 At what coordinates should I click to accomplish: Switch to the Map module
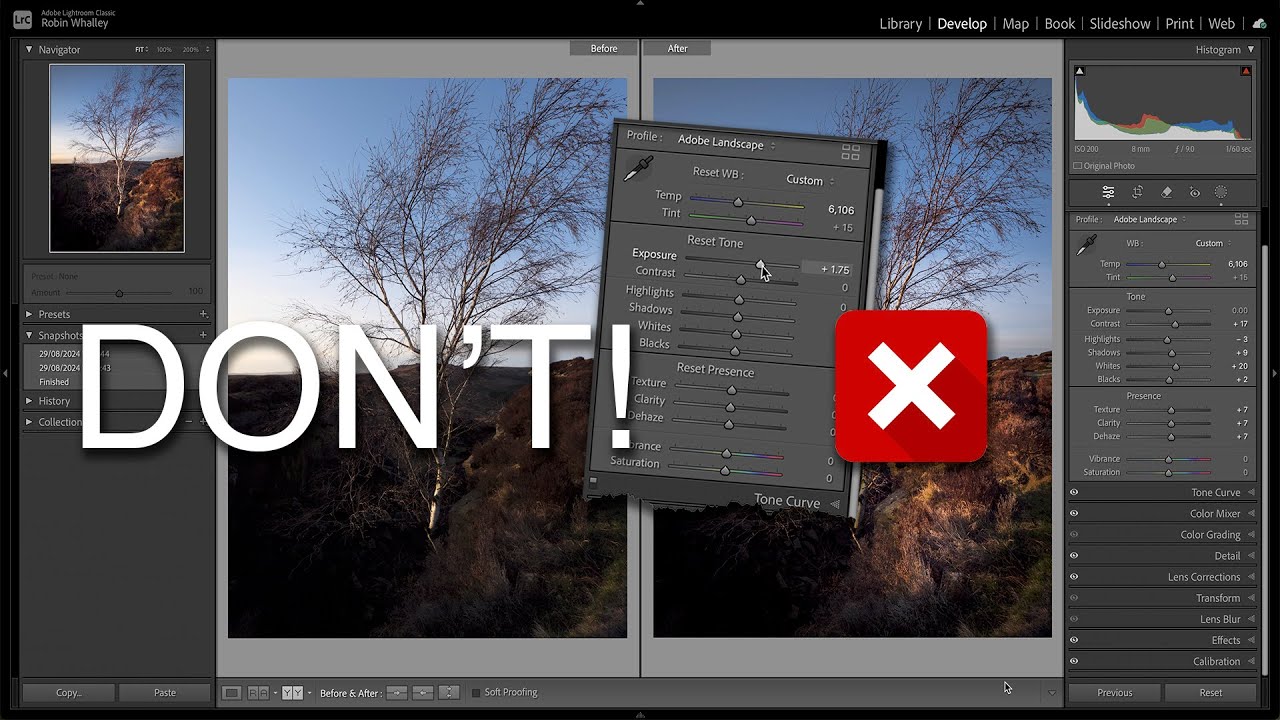1016,23
